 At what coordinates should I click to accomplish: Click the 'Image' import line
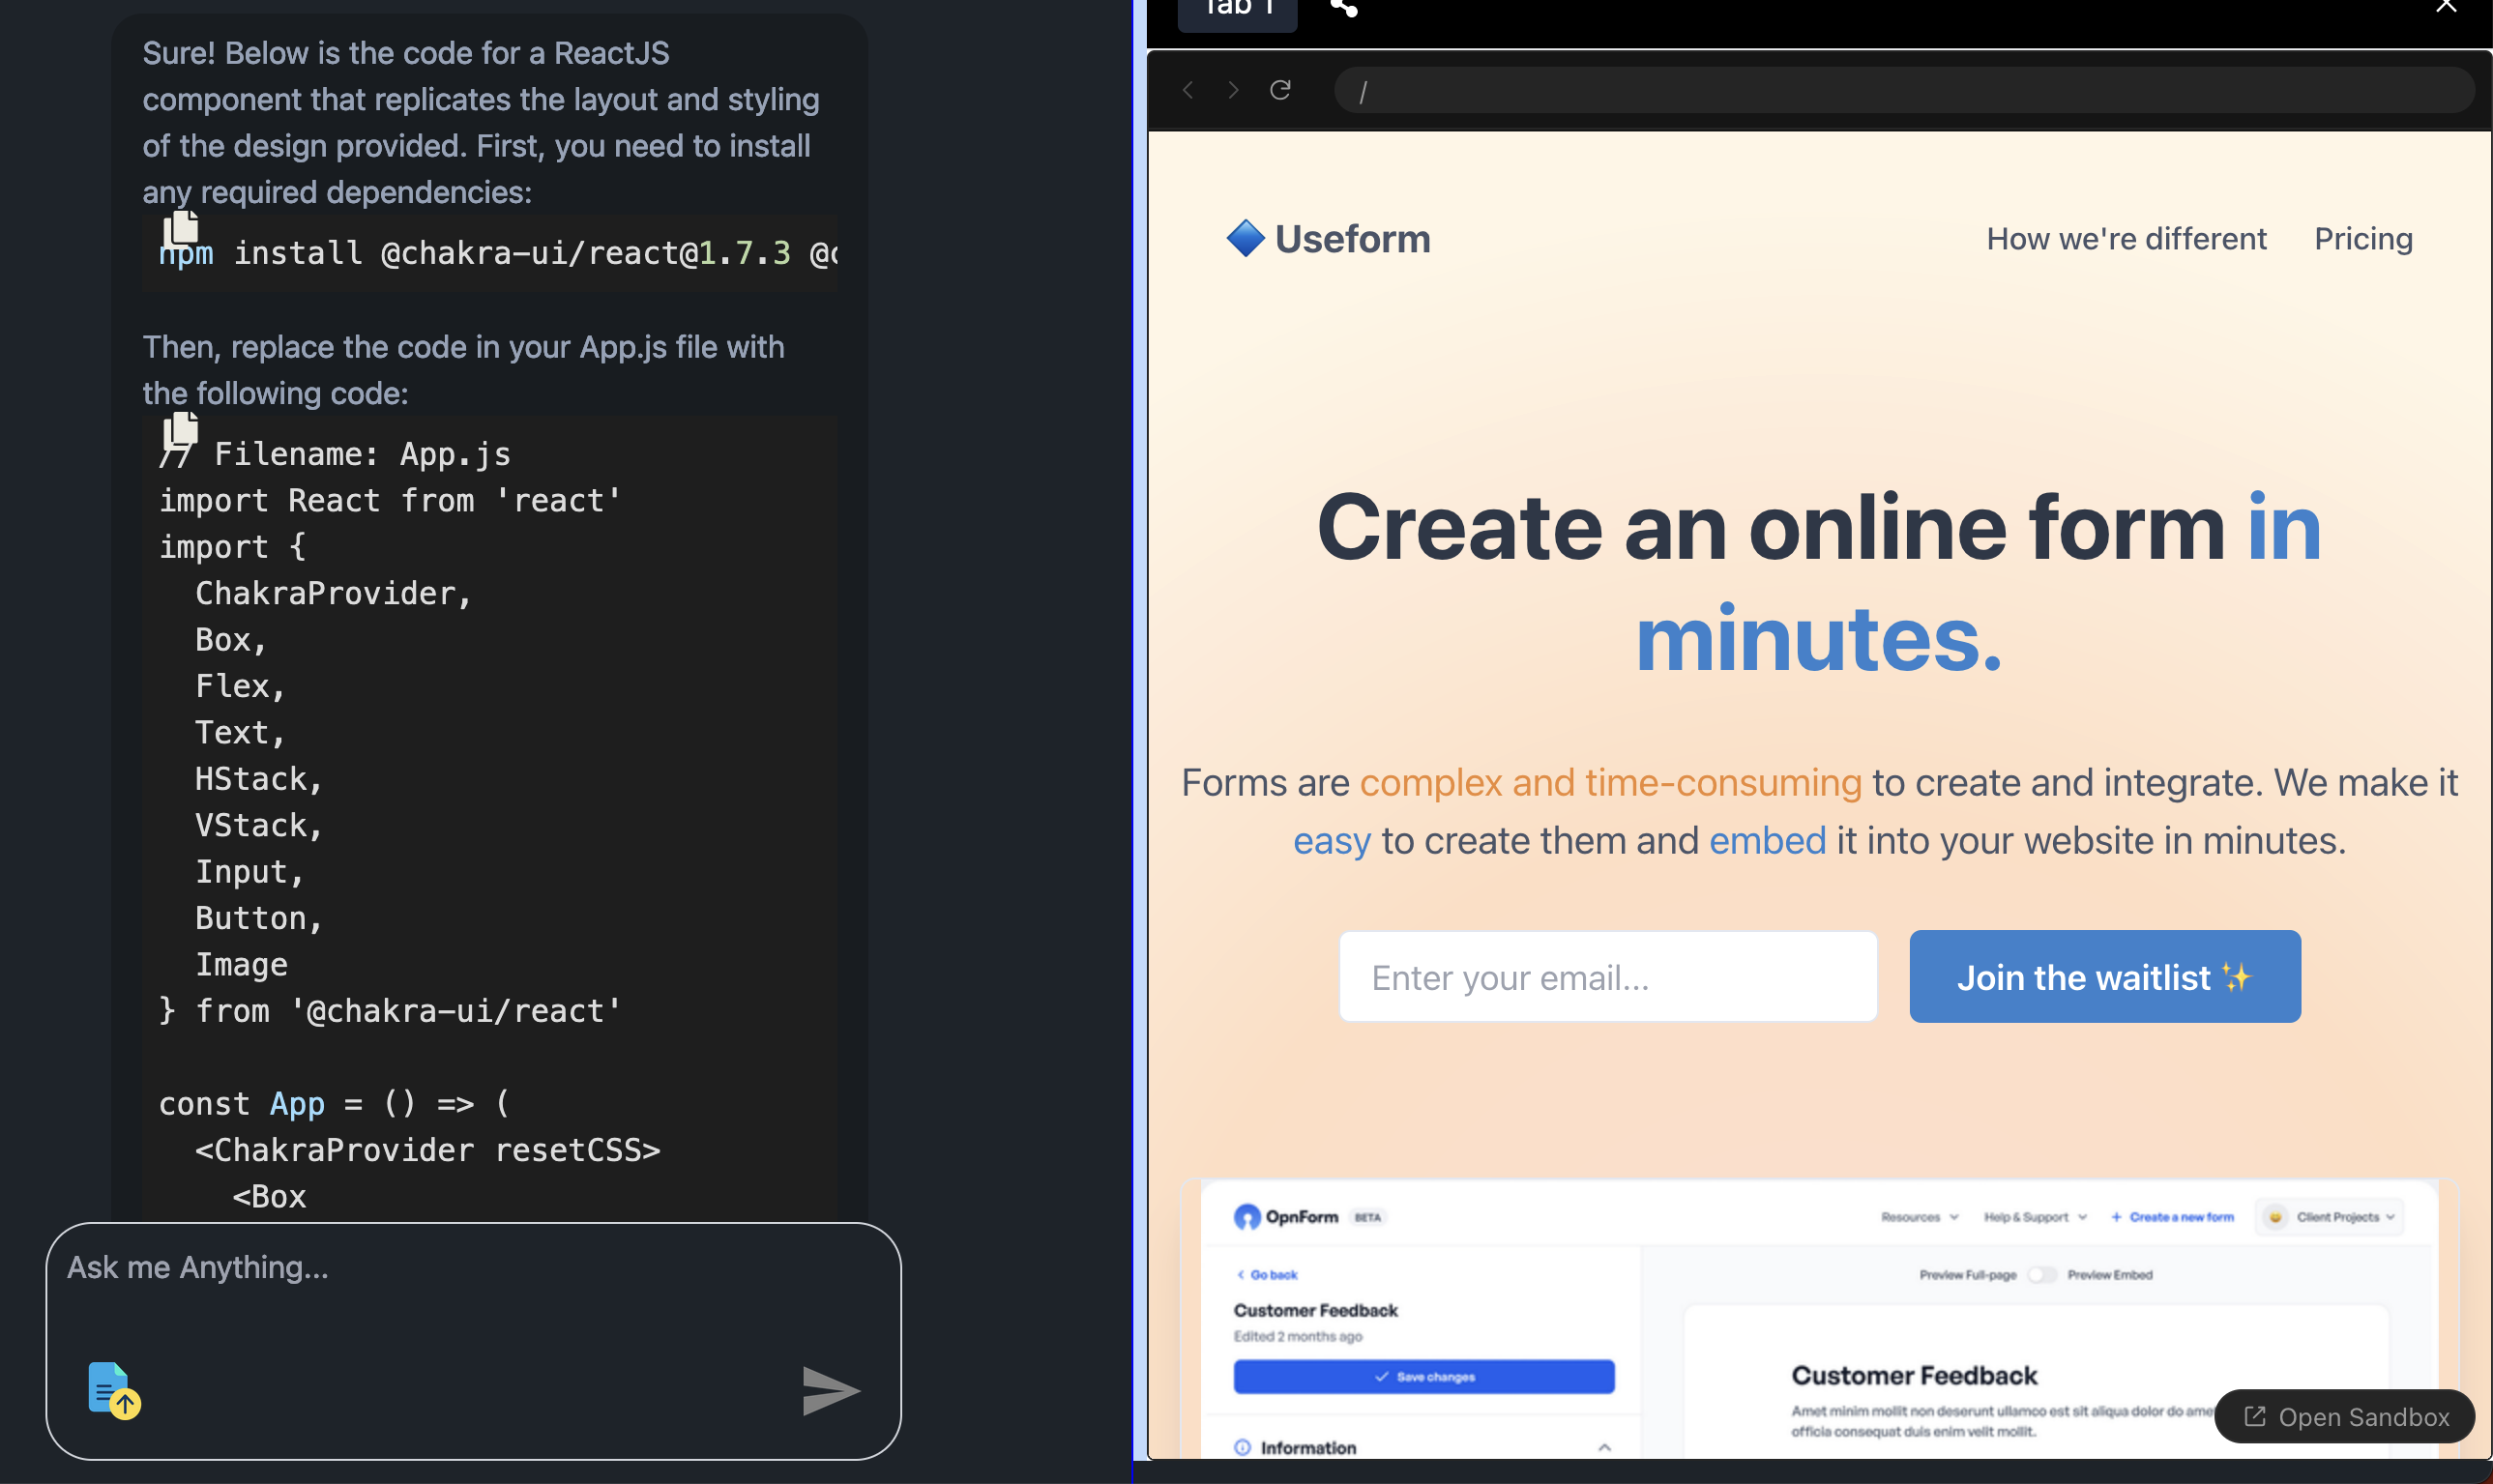click(241, 965)
